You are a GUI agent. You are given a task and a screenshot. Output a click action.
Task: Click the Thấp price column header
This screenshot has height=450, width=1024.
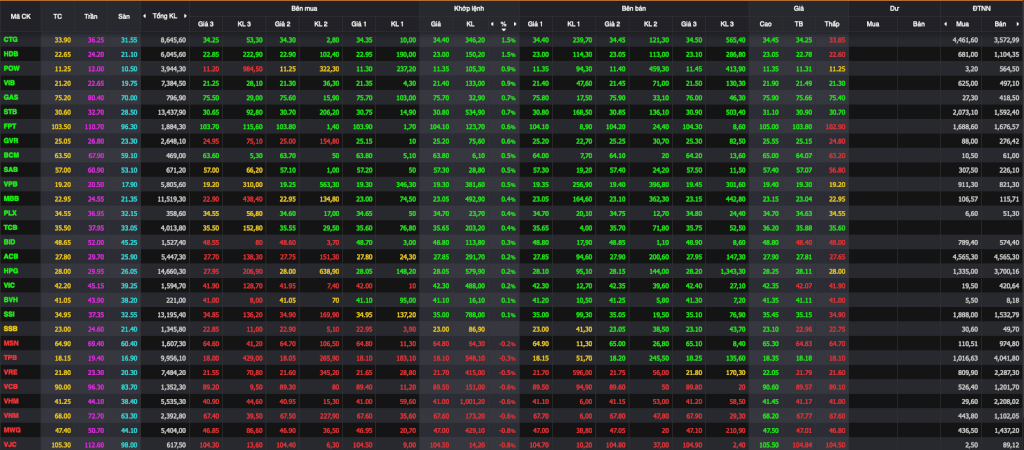click(831, 24)
